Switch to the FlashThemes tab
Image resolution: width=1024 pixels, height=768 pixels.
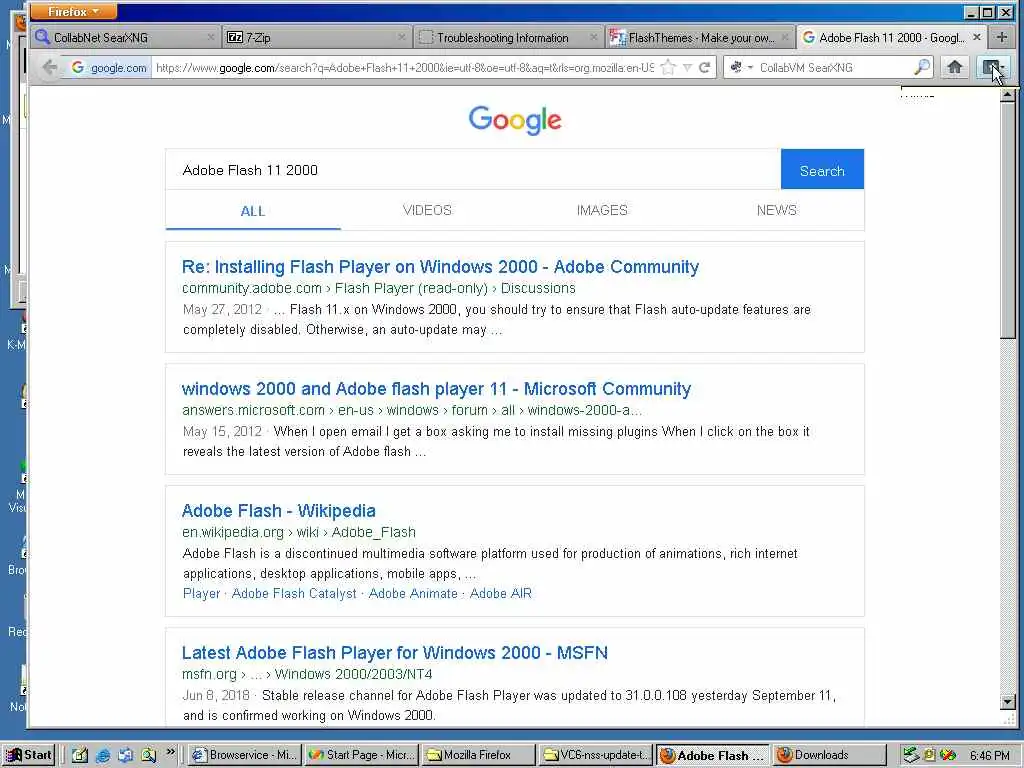[699, 37]
